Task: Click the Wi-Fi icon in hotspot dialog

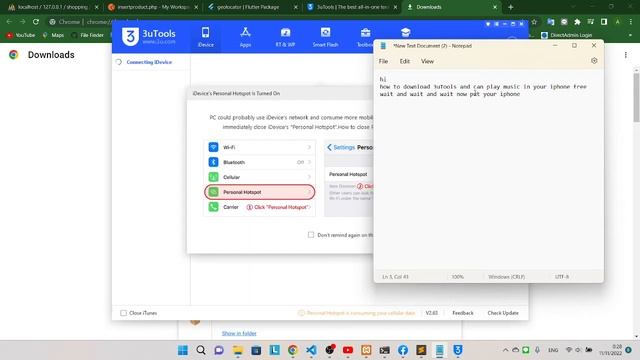Action: [213, 147]
